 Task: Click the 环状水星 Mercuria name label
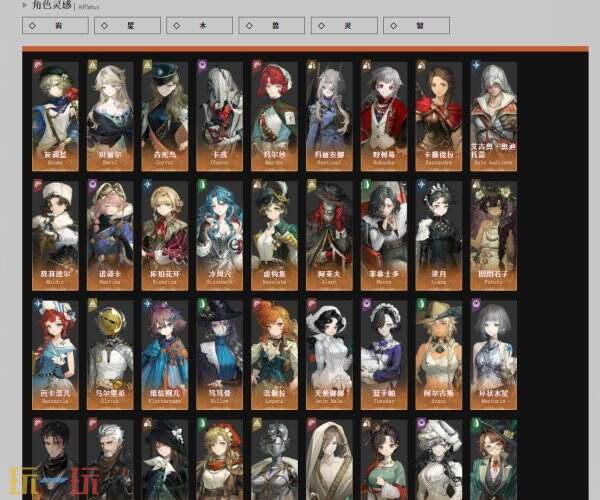[x=494, y=396]
